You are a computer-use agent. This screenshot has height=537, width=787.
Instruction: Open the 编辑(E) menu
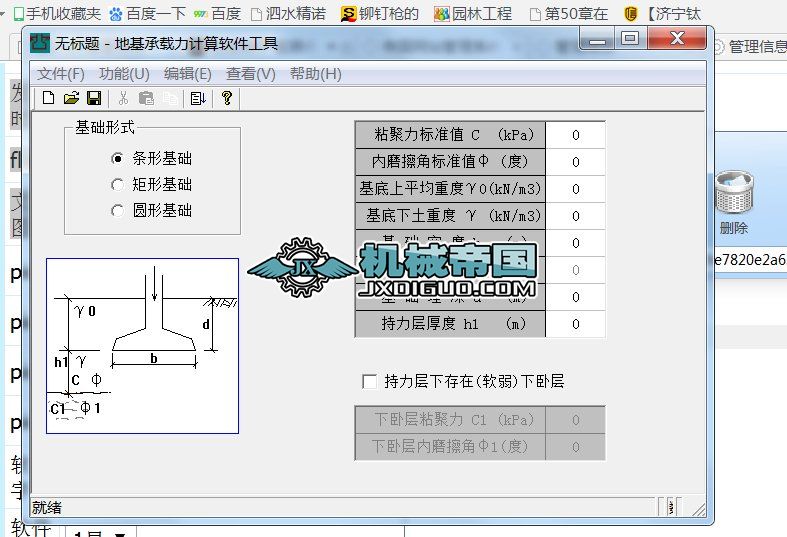point(188,74)
